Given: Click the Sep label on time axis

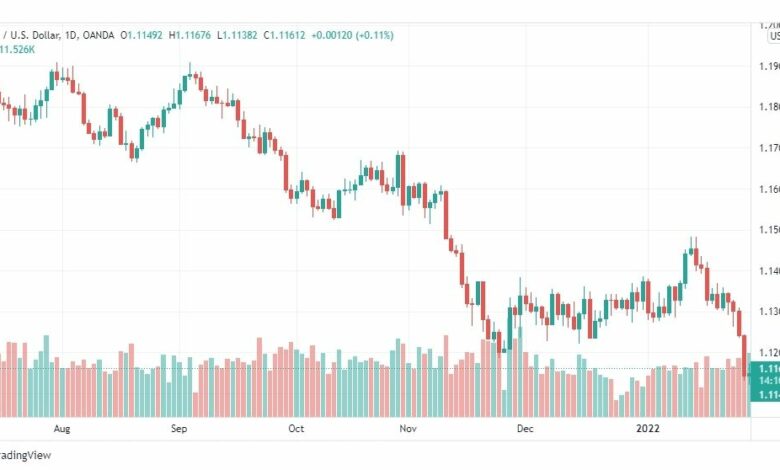Looking at the screenshot, I should 179,429.
